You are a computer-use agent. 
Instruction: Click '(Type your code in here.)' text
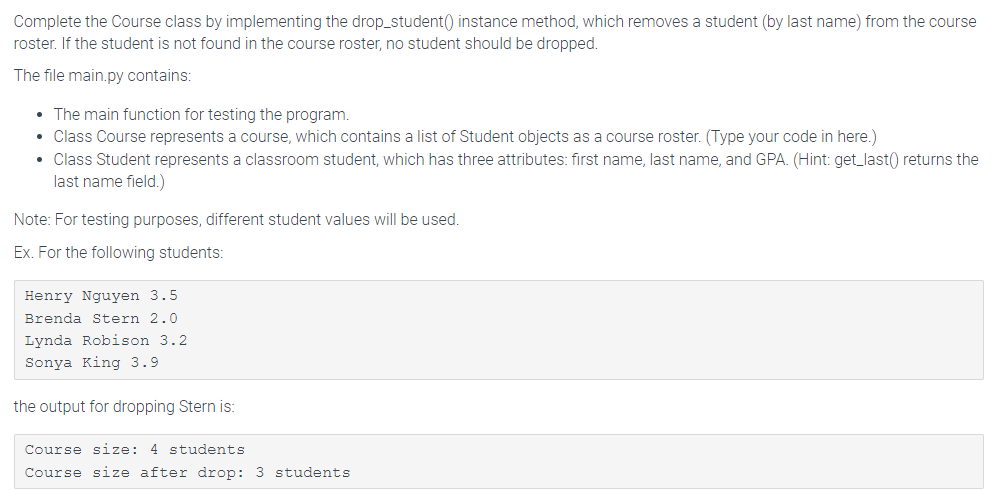791,137
